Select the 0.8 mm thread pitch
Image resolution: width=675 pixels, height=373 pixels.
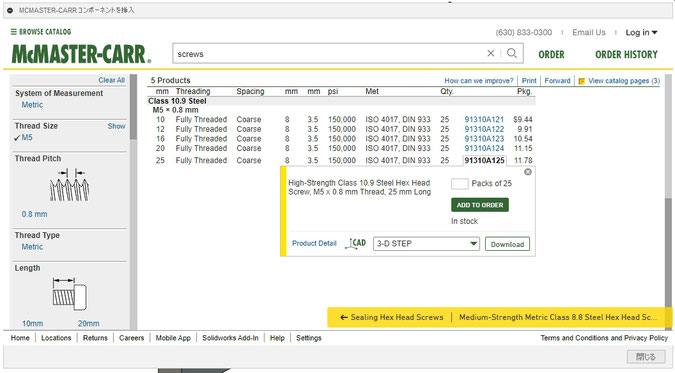pos(34,214)
